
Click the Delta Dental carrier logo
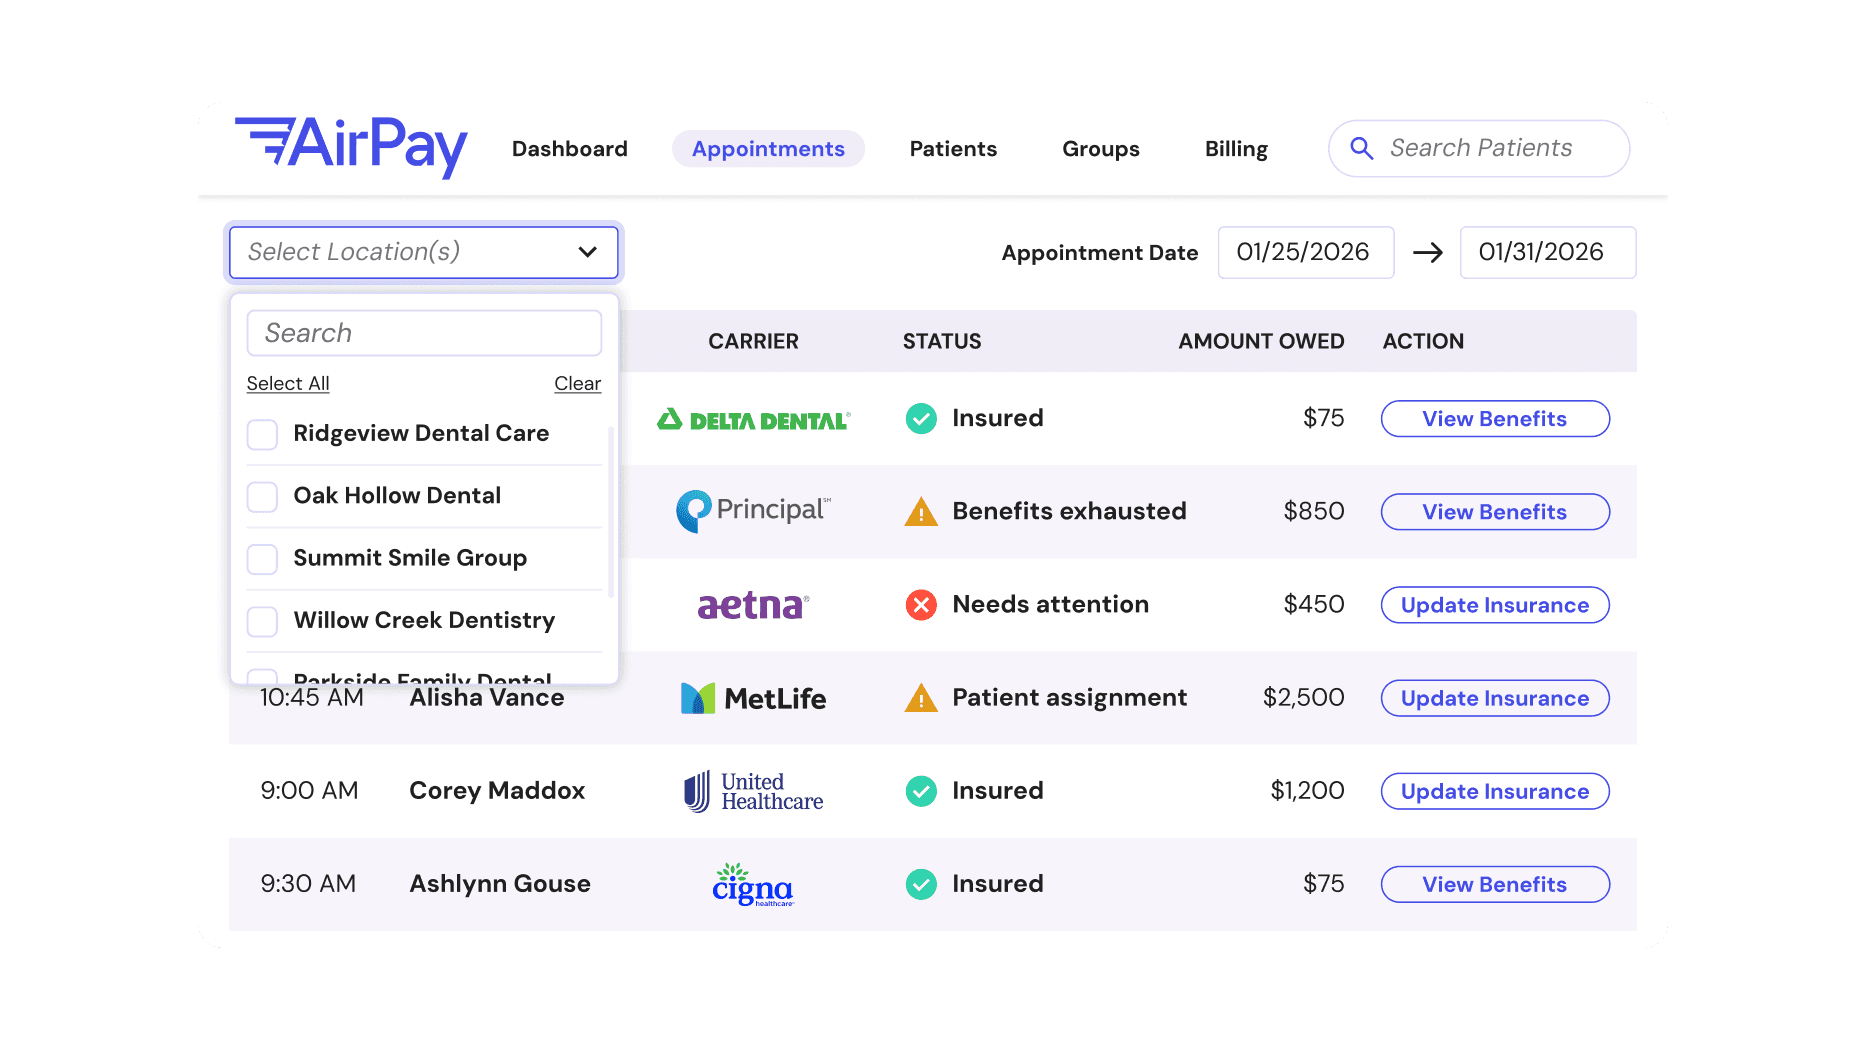(754, 419)
